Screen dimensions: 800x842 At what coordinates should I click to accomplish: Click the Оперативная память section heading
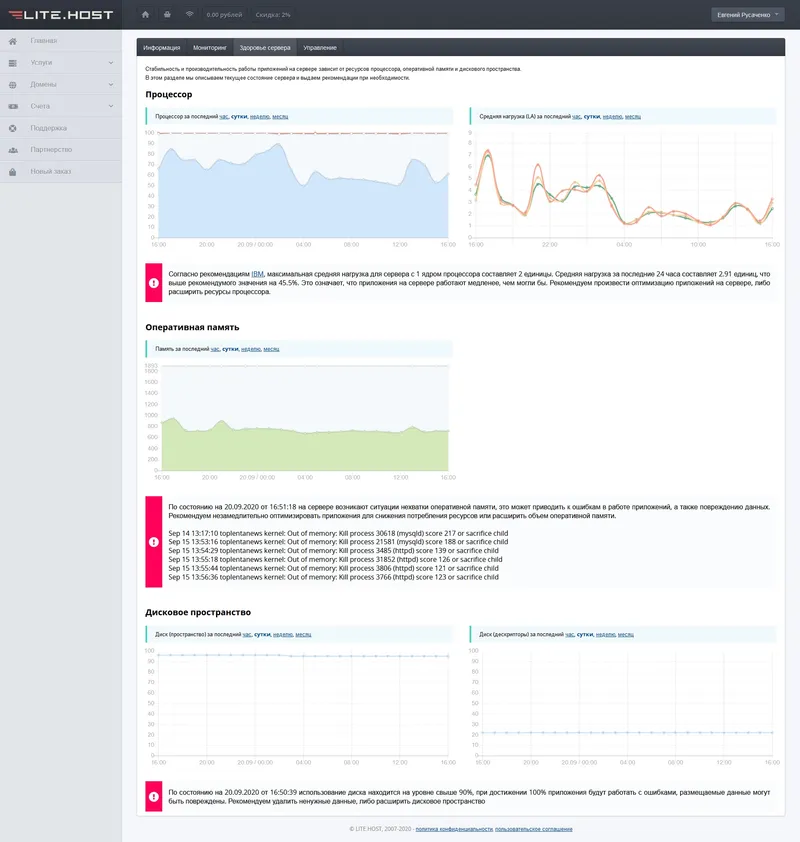point(192,328)
